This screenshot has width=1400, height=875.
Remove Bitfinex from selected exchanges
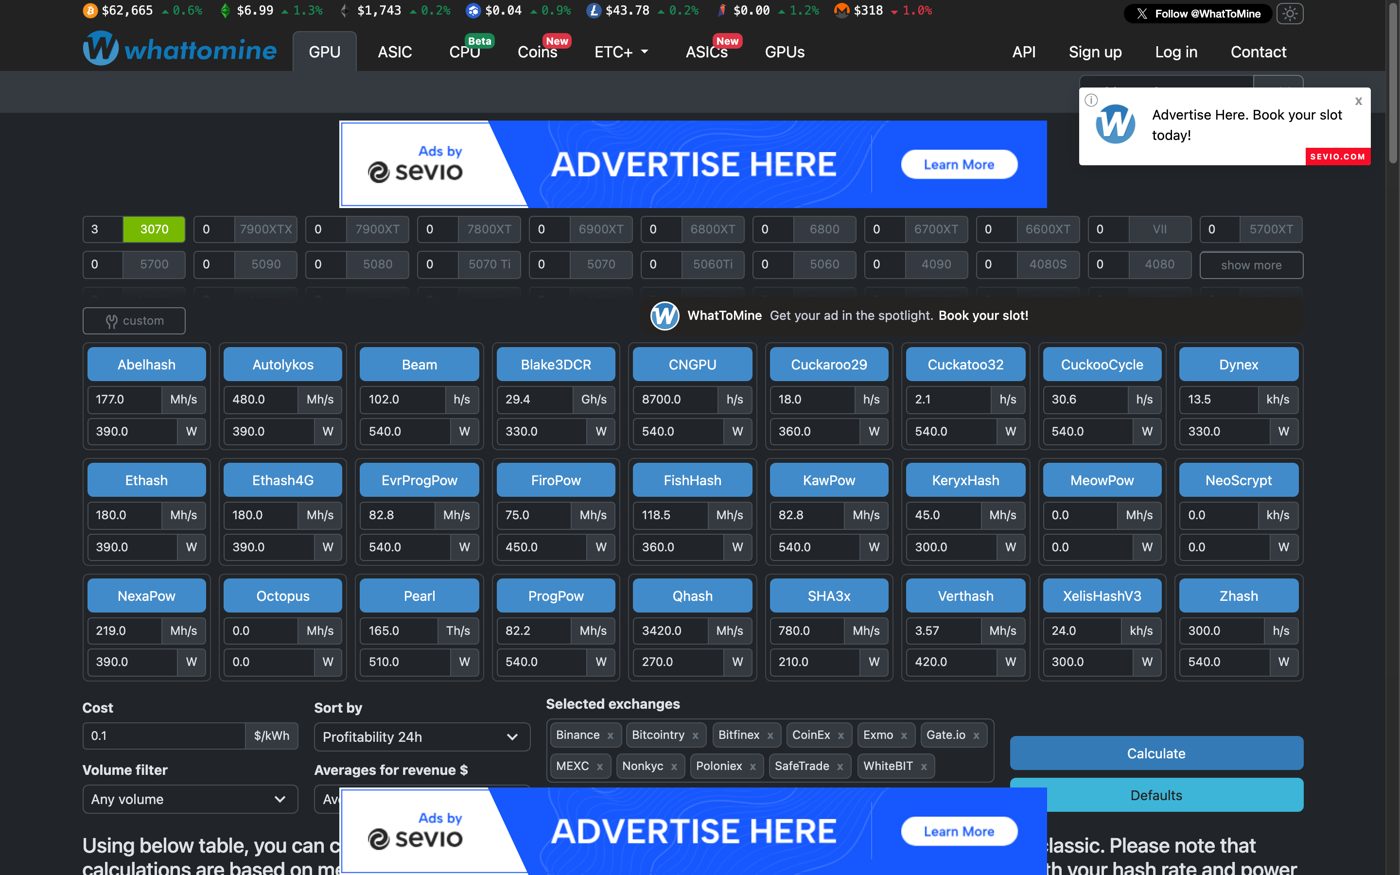770,736
